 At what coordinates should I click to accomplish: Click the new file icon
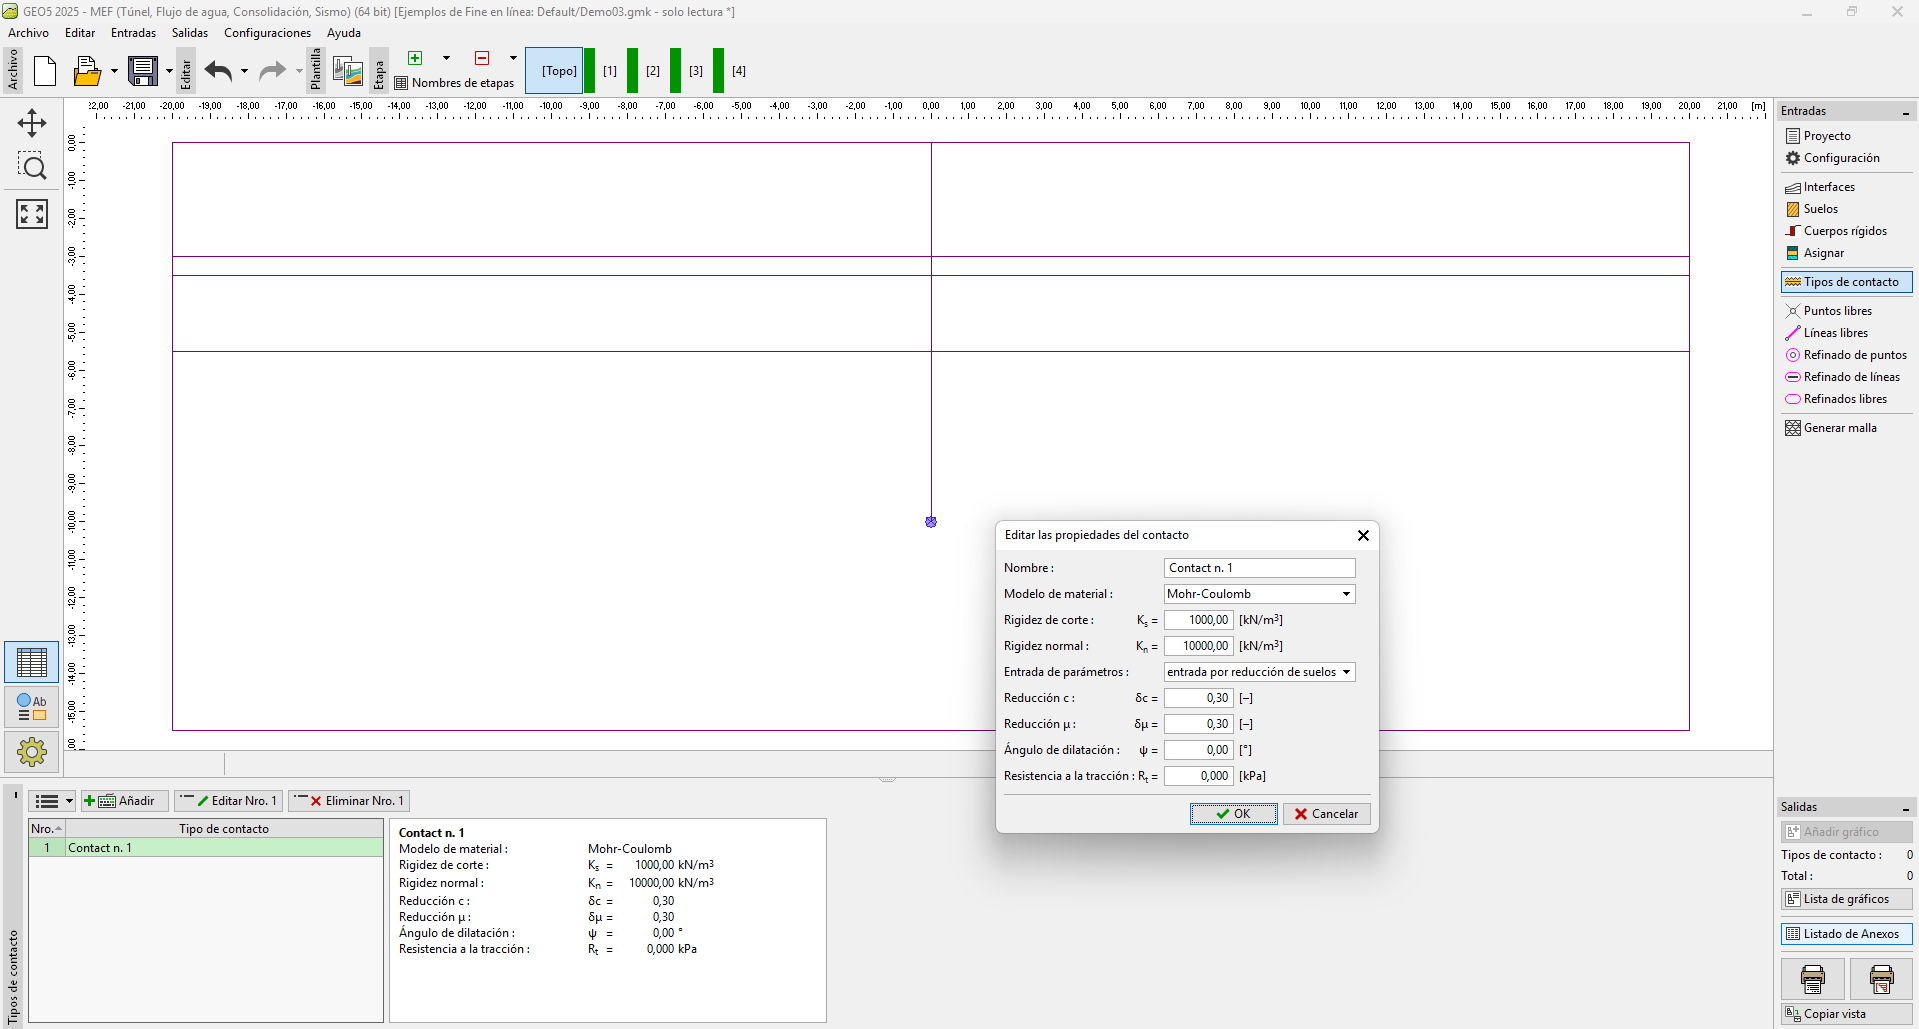point(45,71)
